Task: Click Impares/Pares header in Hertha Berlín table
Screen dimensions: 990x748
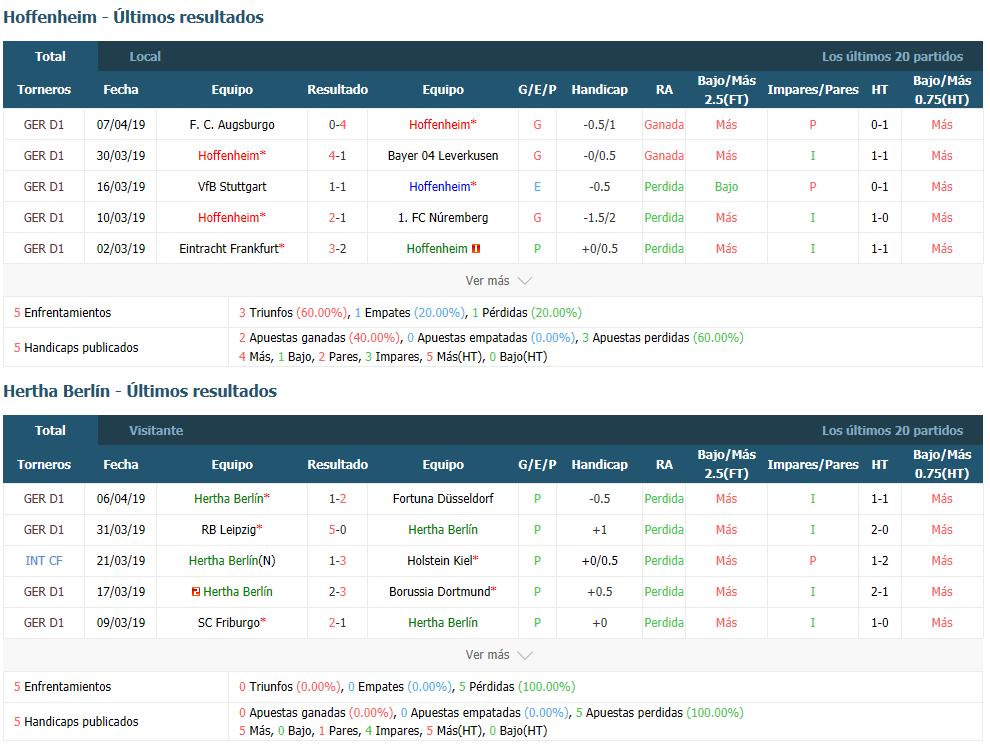Action: [x=813, y=465]
